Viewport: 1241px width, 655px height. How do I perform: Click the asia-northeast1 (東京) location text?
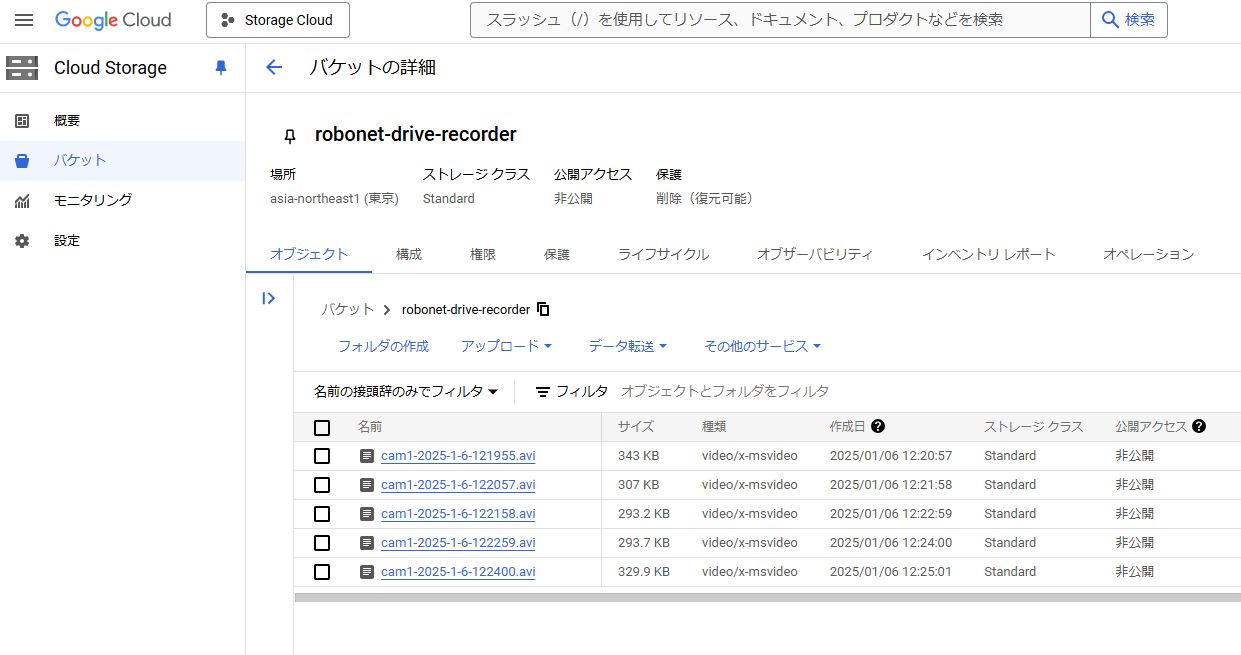click(x=334, y=199)
